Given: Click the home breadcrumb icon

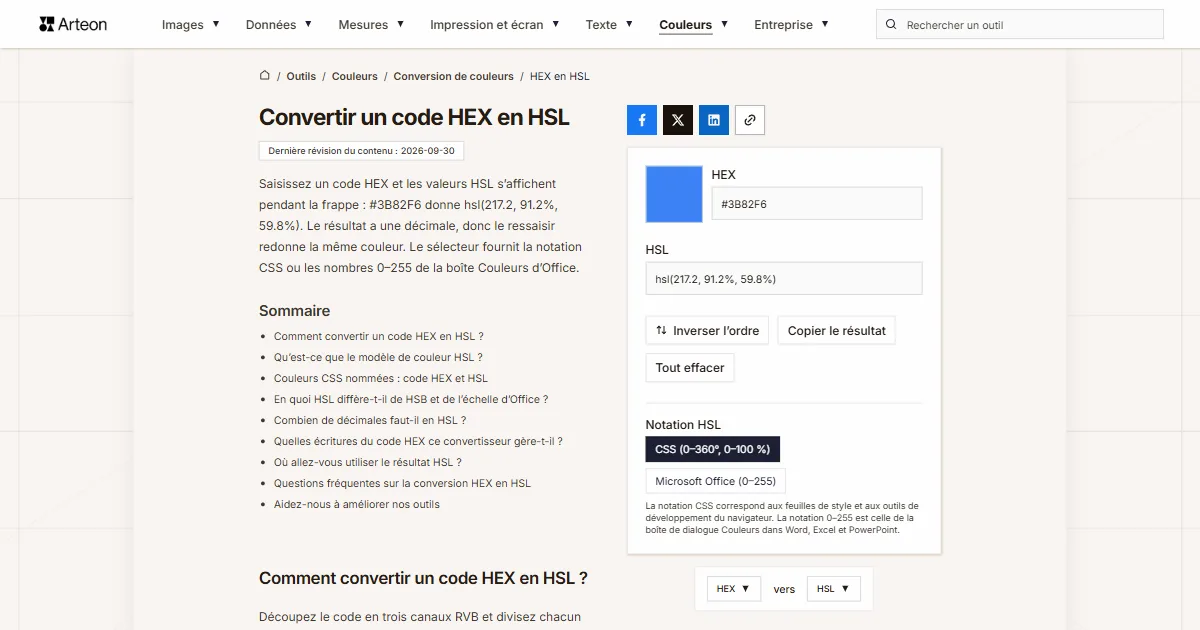Looking at the screenshot, I should click(x=265, y=75).
